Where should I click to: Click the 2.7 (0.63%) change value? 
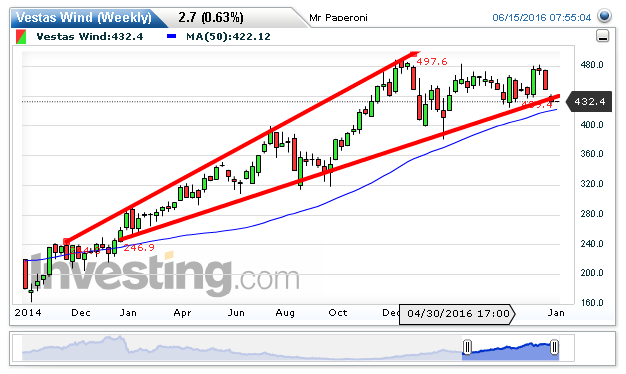211,18
